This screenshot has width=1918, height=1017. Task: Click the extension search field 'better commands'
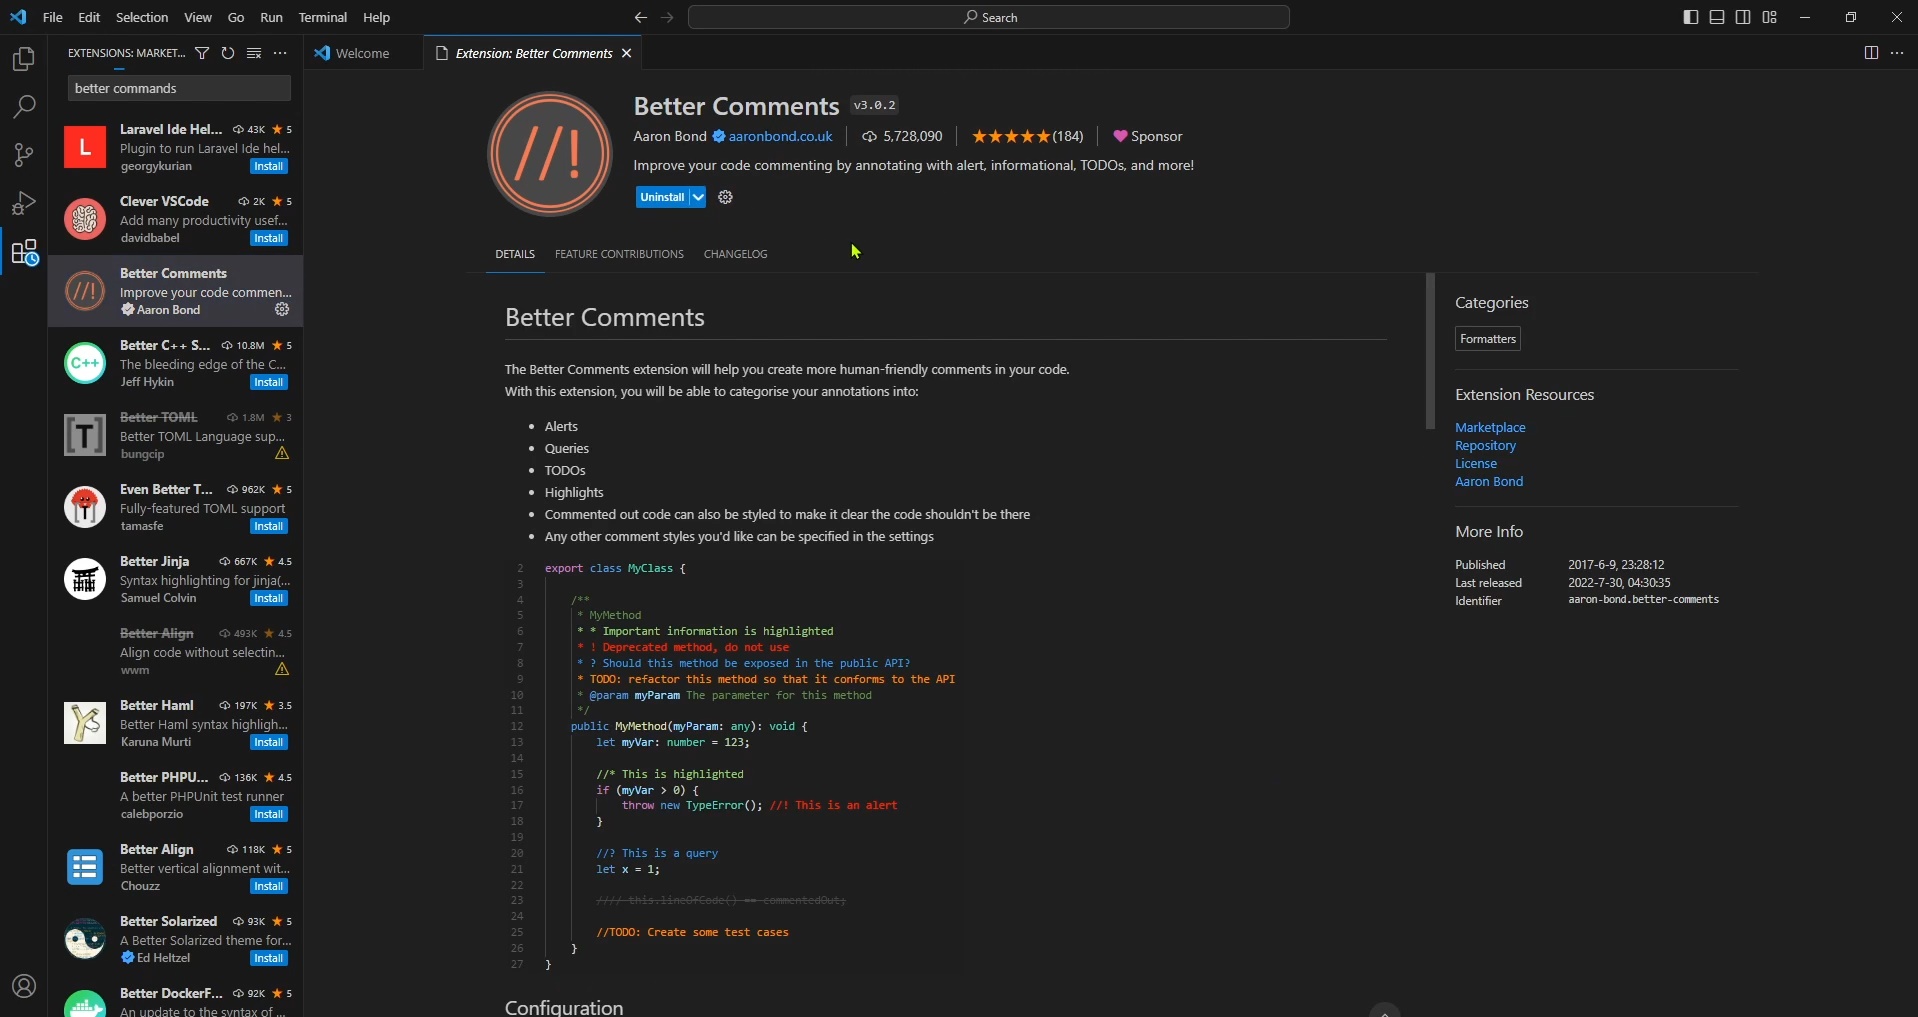click(179, 88)
